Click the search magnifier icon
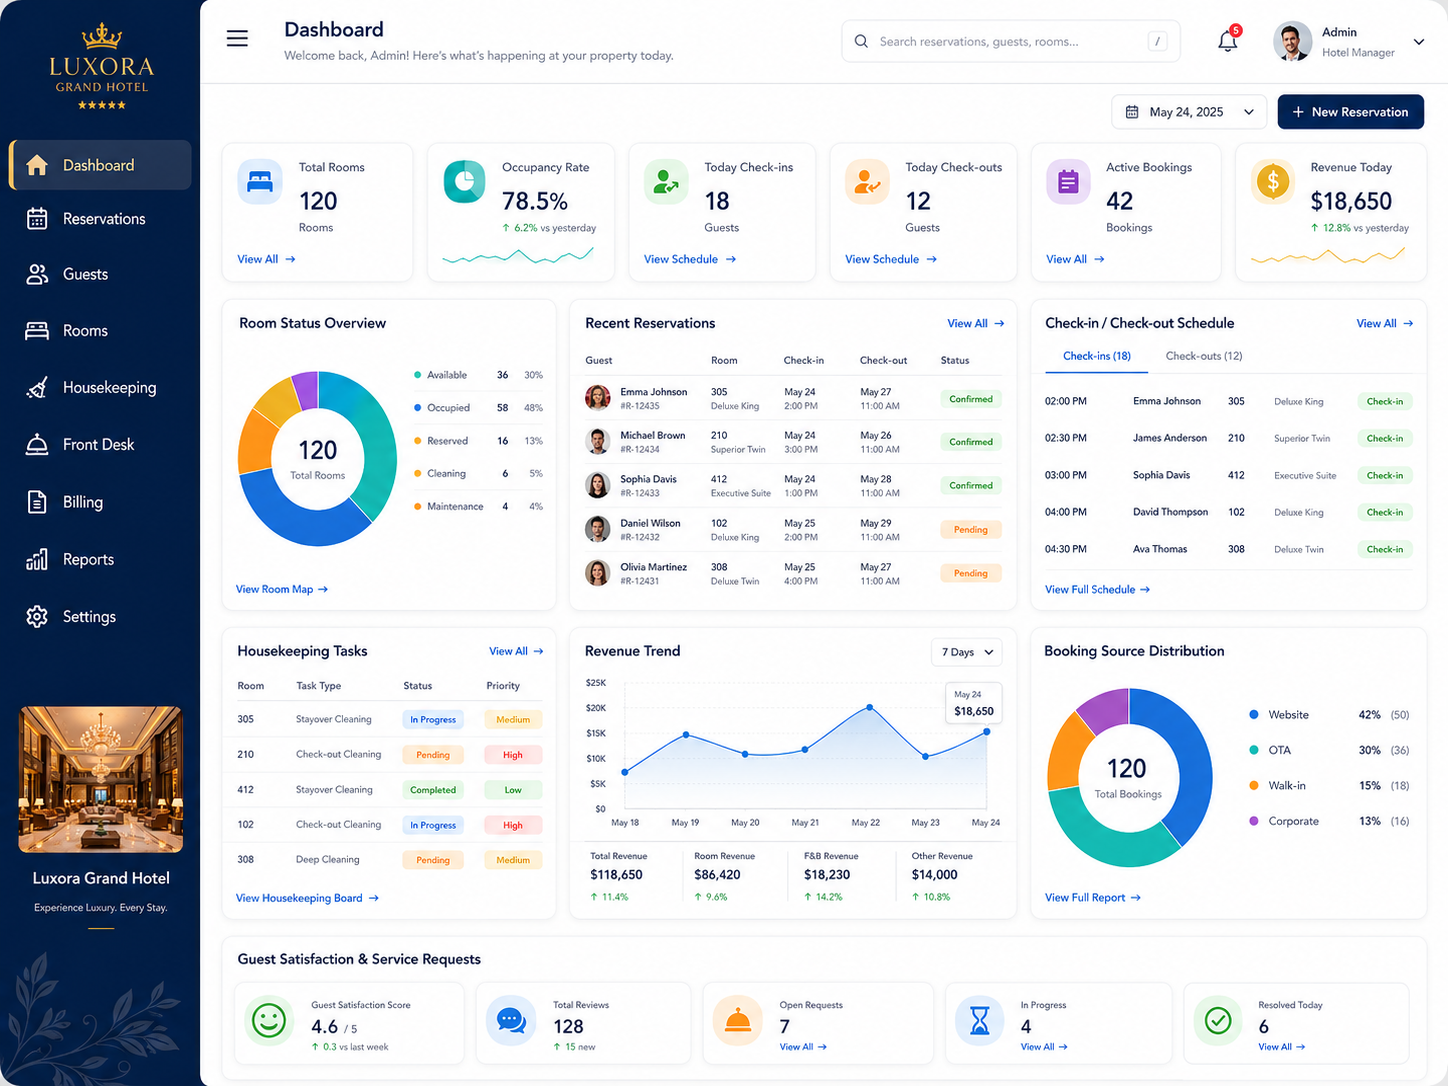Screen dimensions: 1448x1086 pos(861,41)
